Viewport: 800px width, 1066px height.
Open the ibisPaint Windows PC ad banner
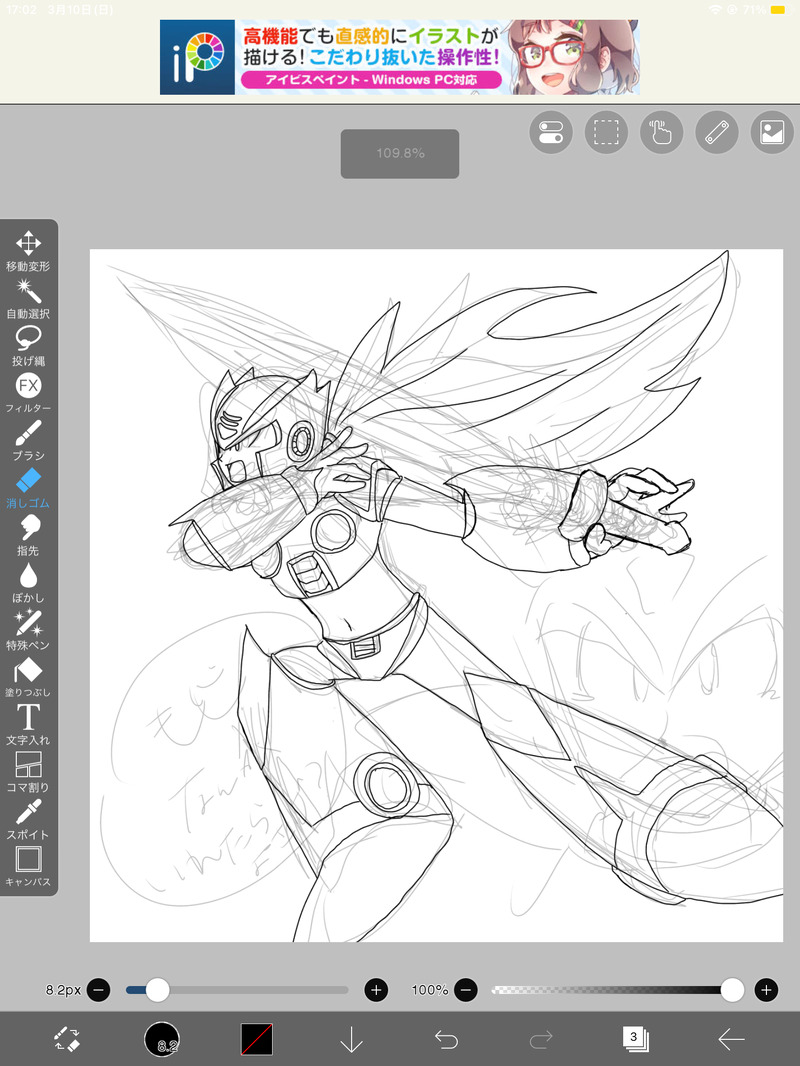400,57
